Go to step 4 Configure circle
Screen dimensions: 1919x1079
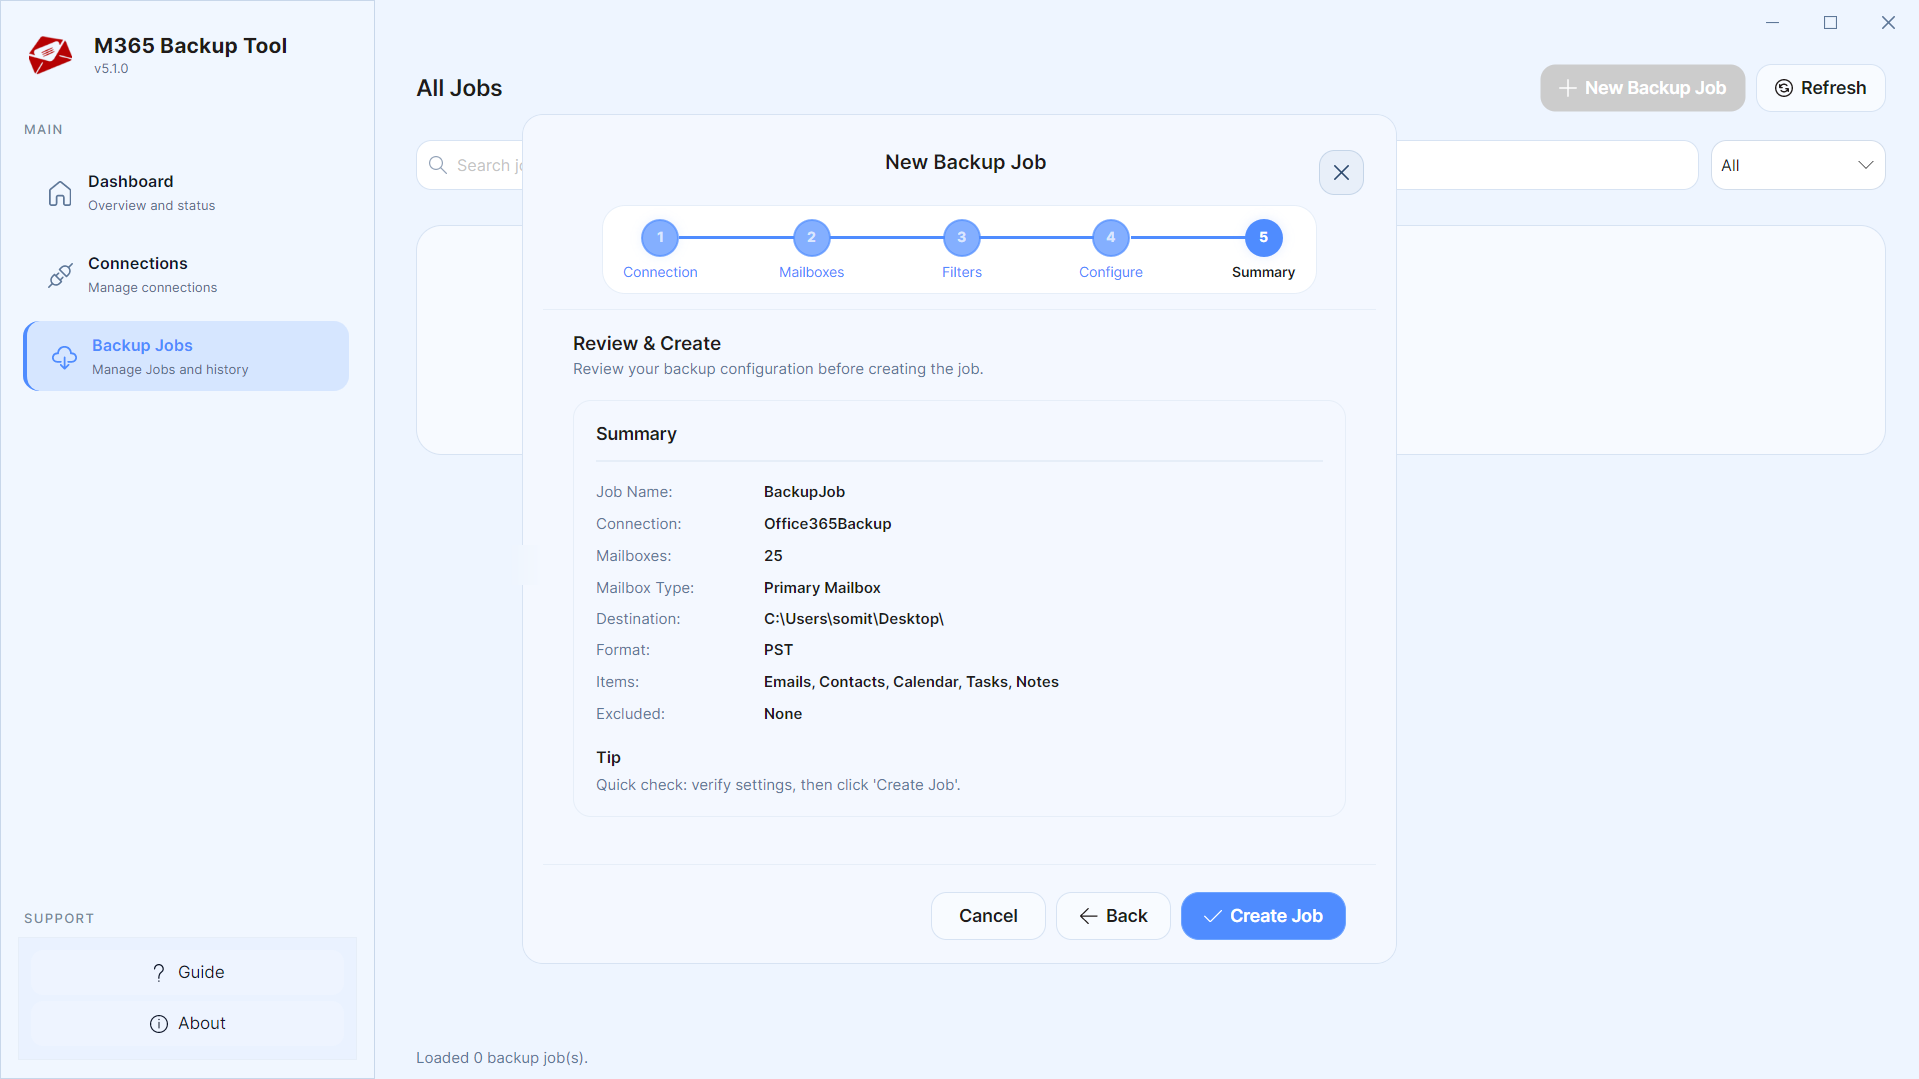click(1111, 238)
